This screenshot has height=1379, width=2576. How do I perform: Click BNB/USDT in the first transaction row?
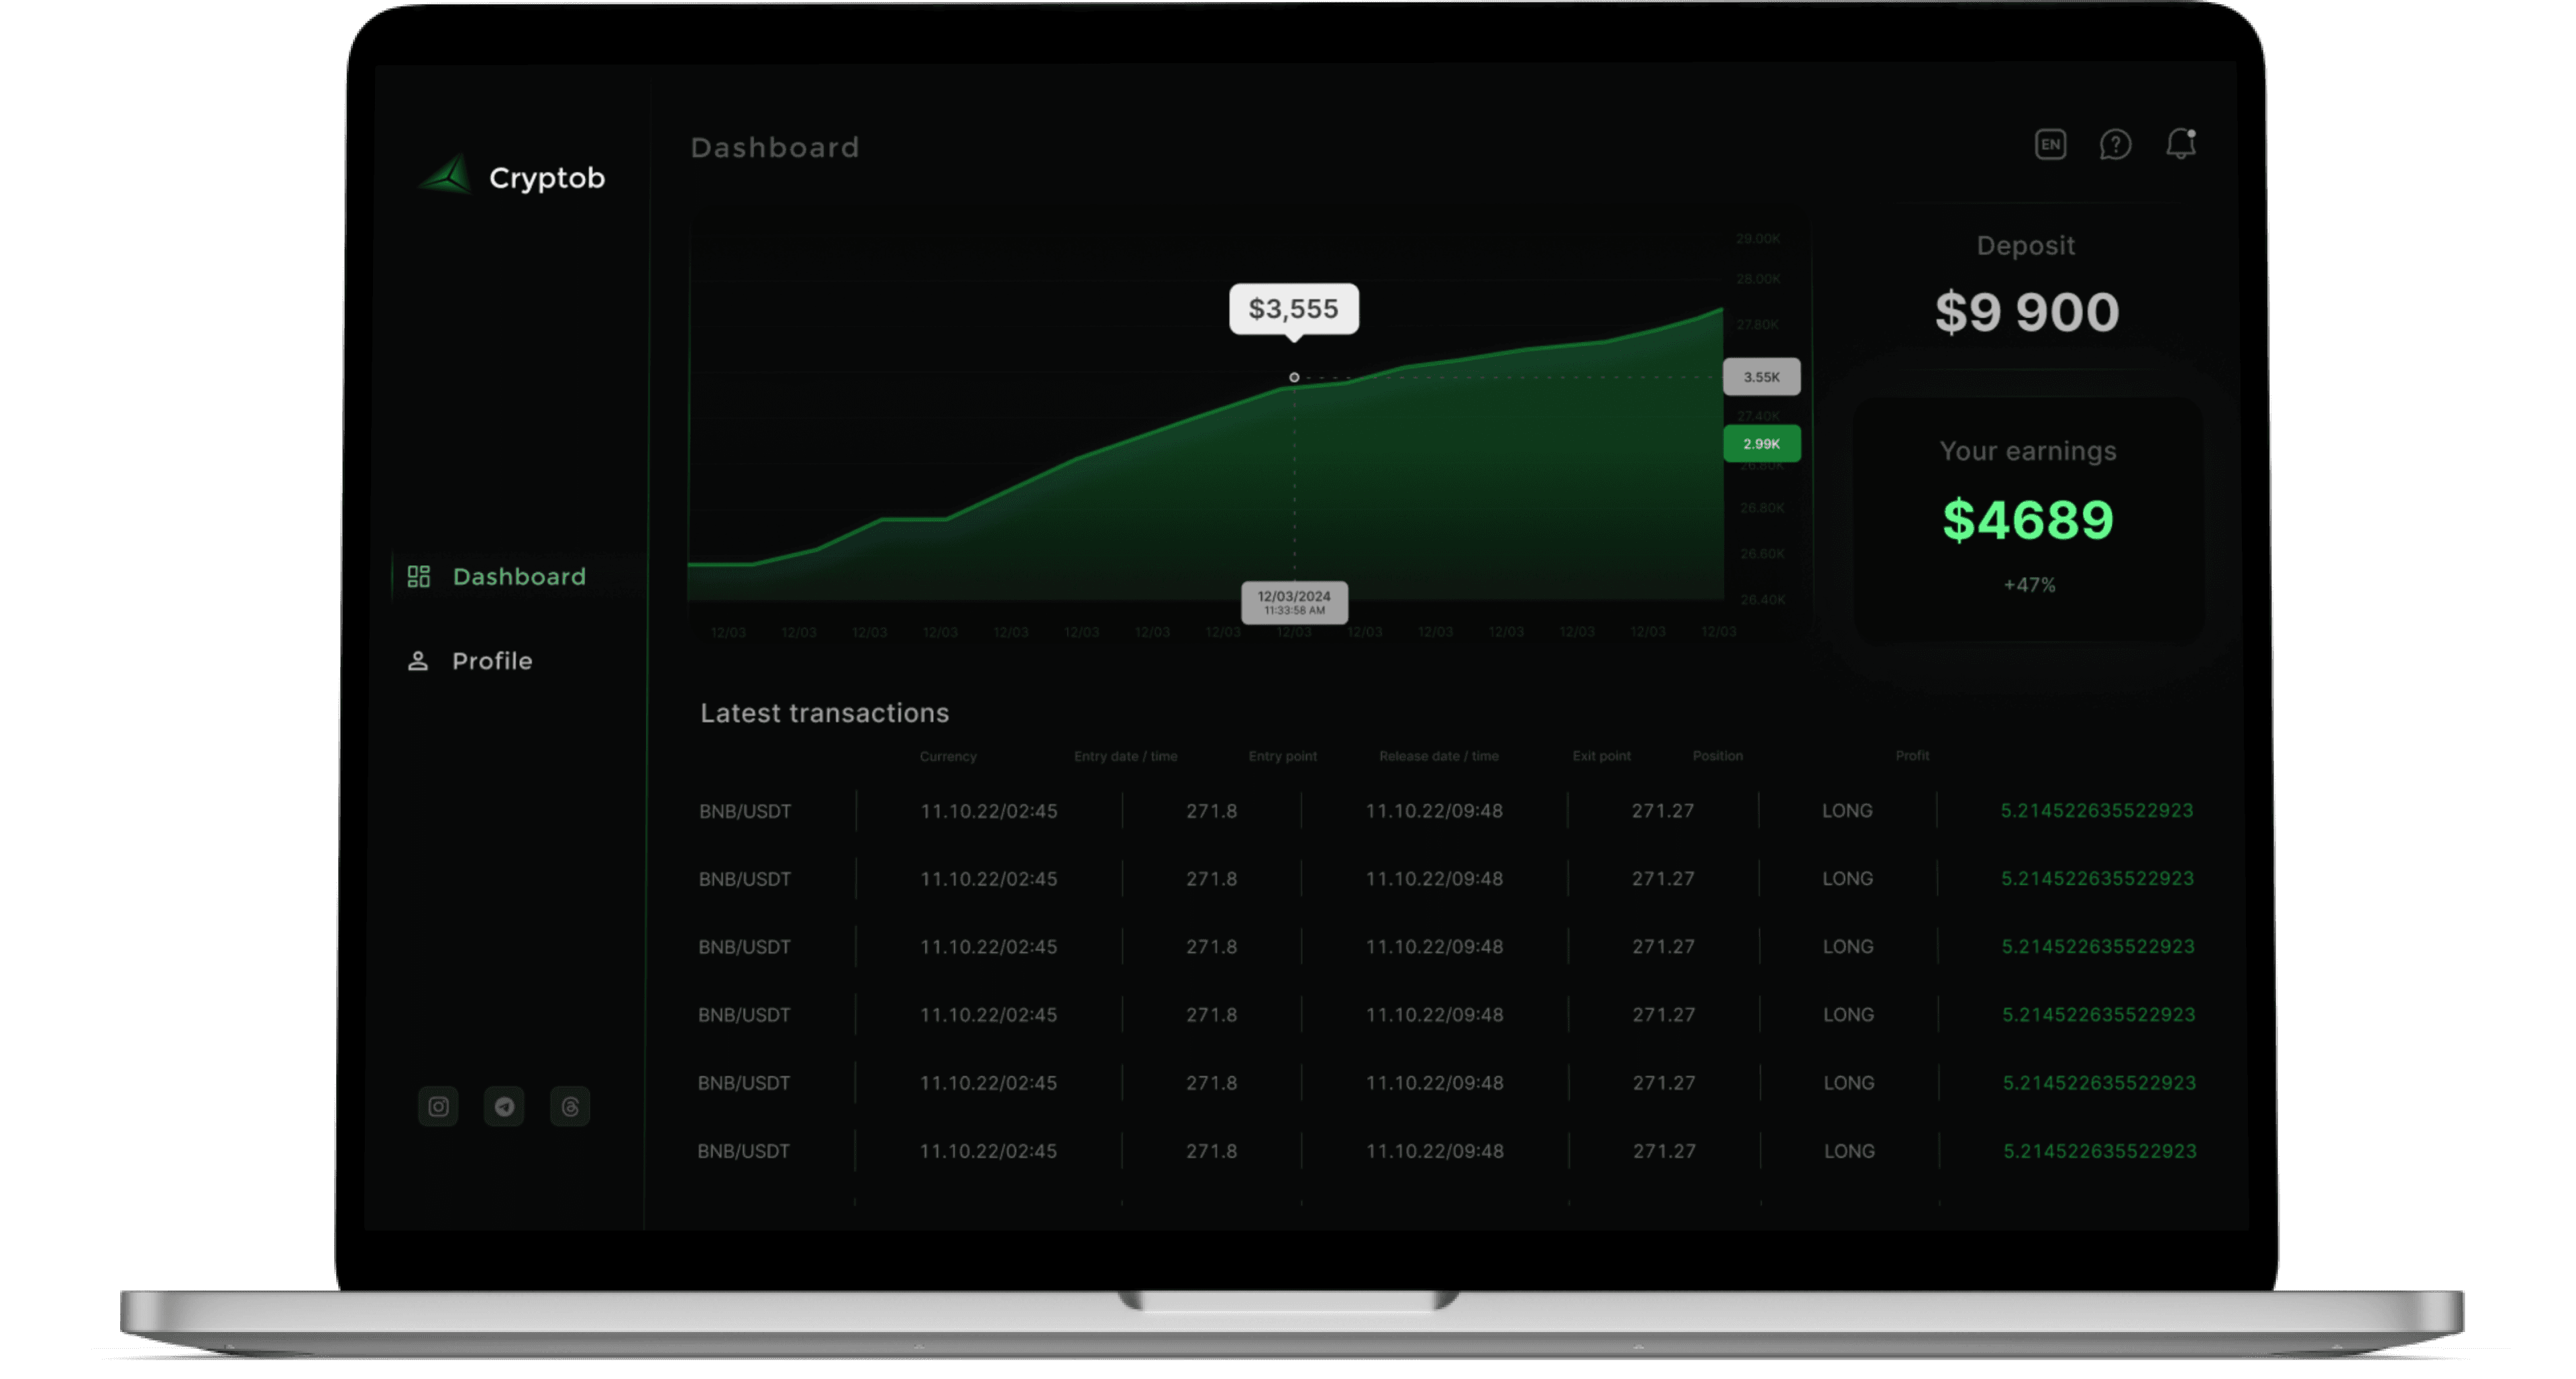(x=744, y=811)
